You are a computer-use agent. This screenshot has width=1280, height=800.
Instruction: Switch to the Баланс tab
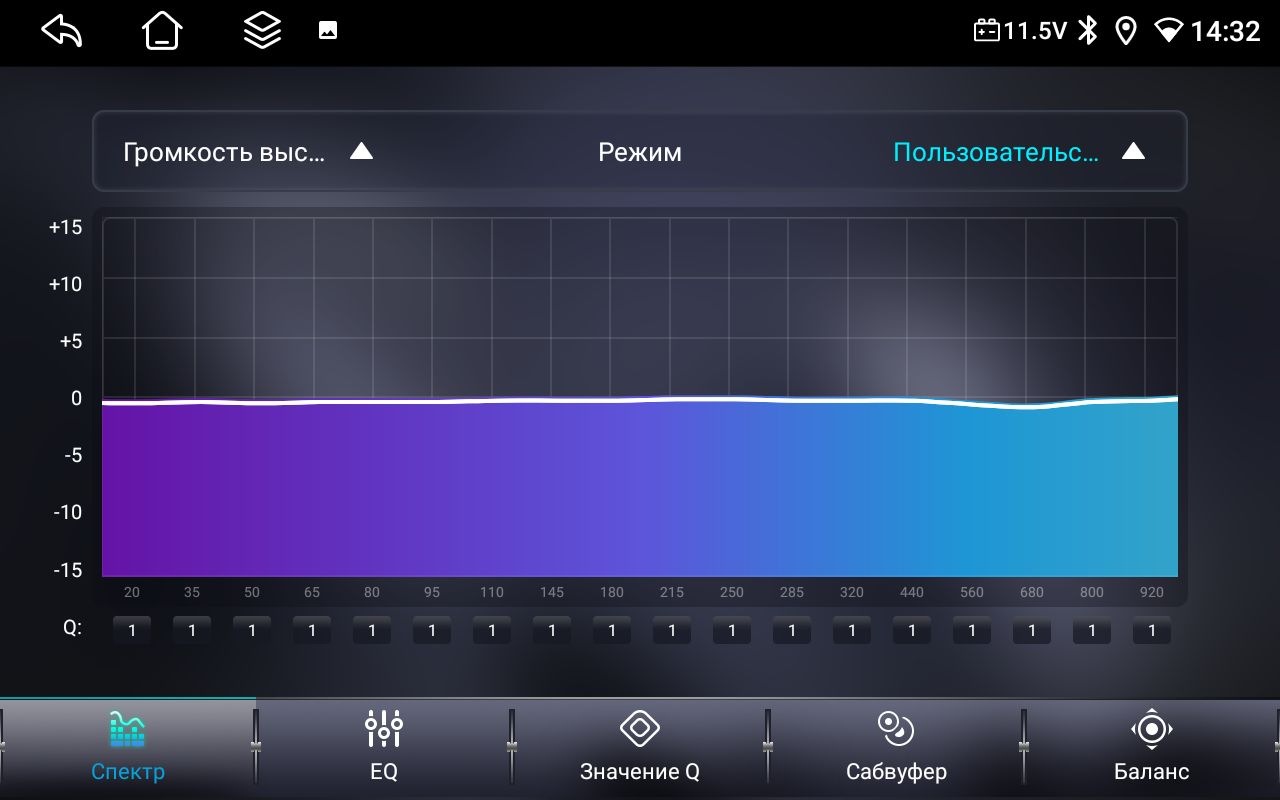coord(1152,746)
